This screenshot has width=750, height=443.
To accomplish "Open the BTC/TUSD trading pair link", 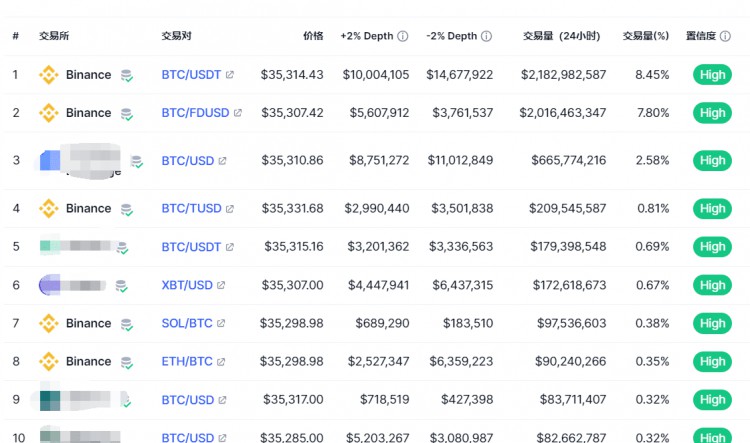I will click(x=191, y=209).
